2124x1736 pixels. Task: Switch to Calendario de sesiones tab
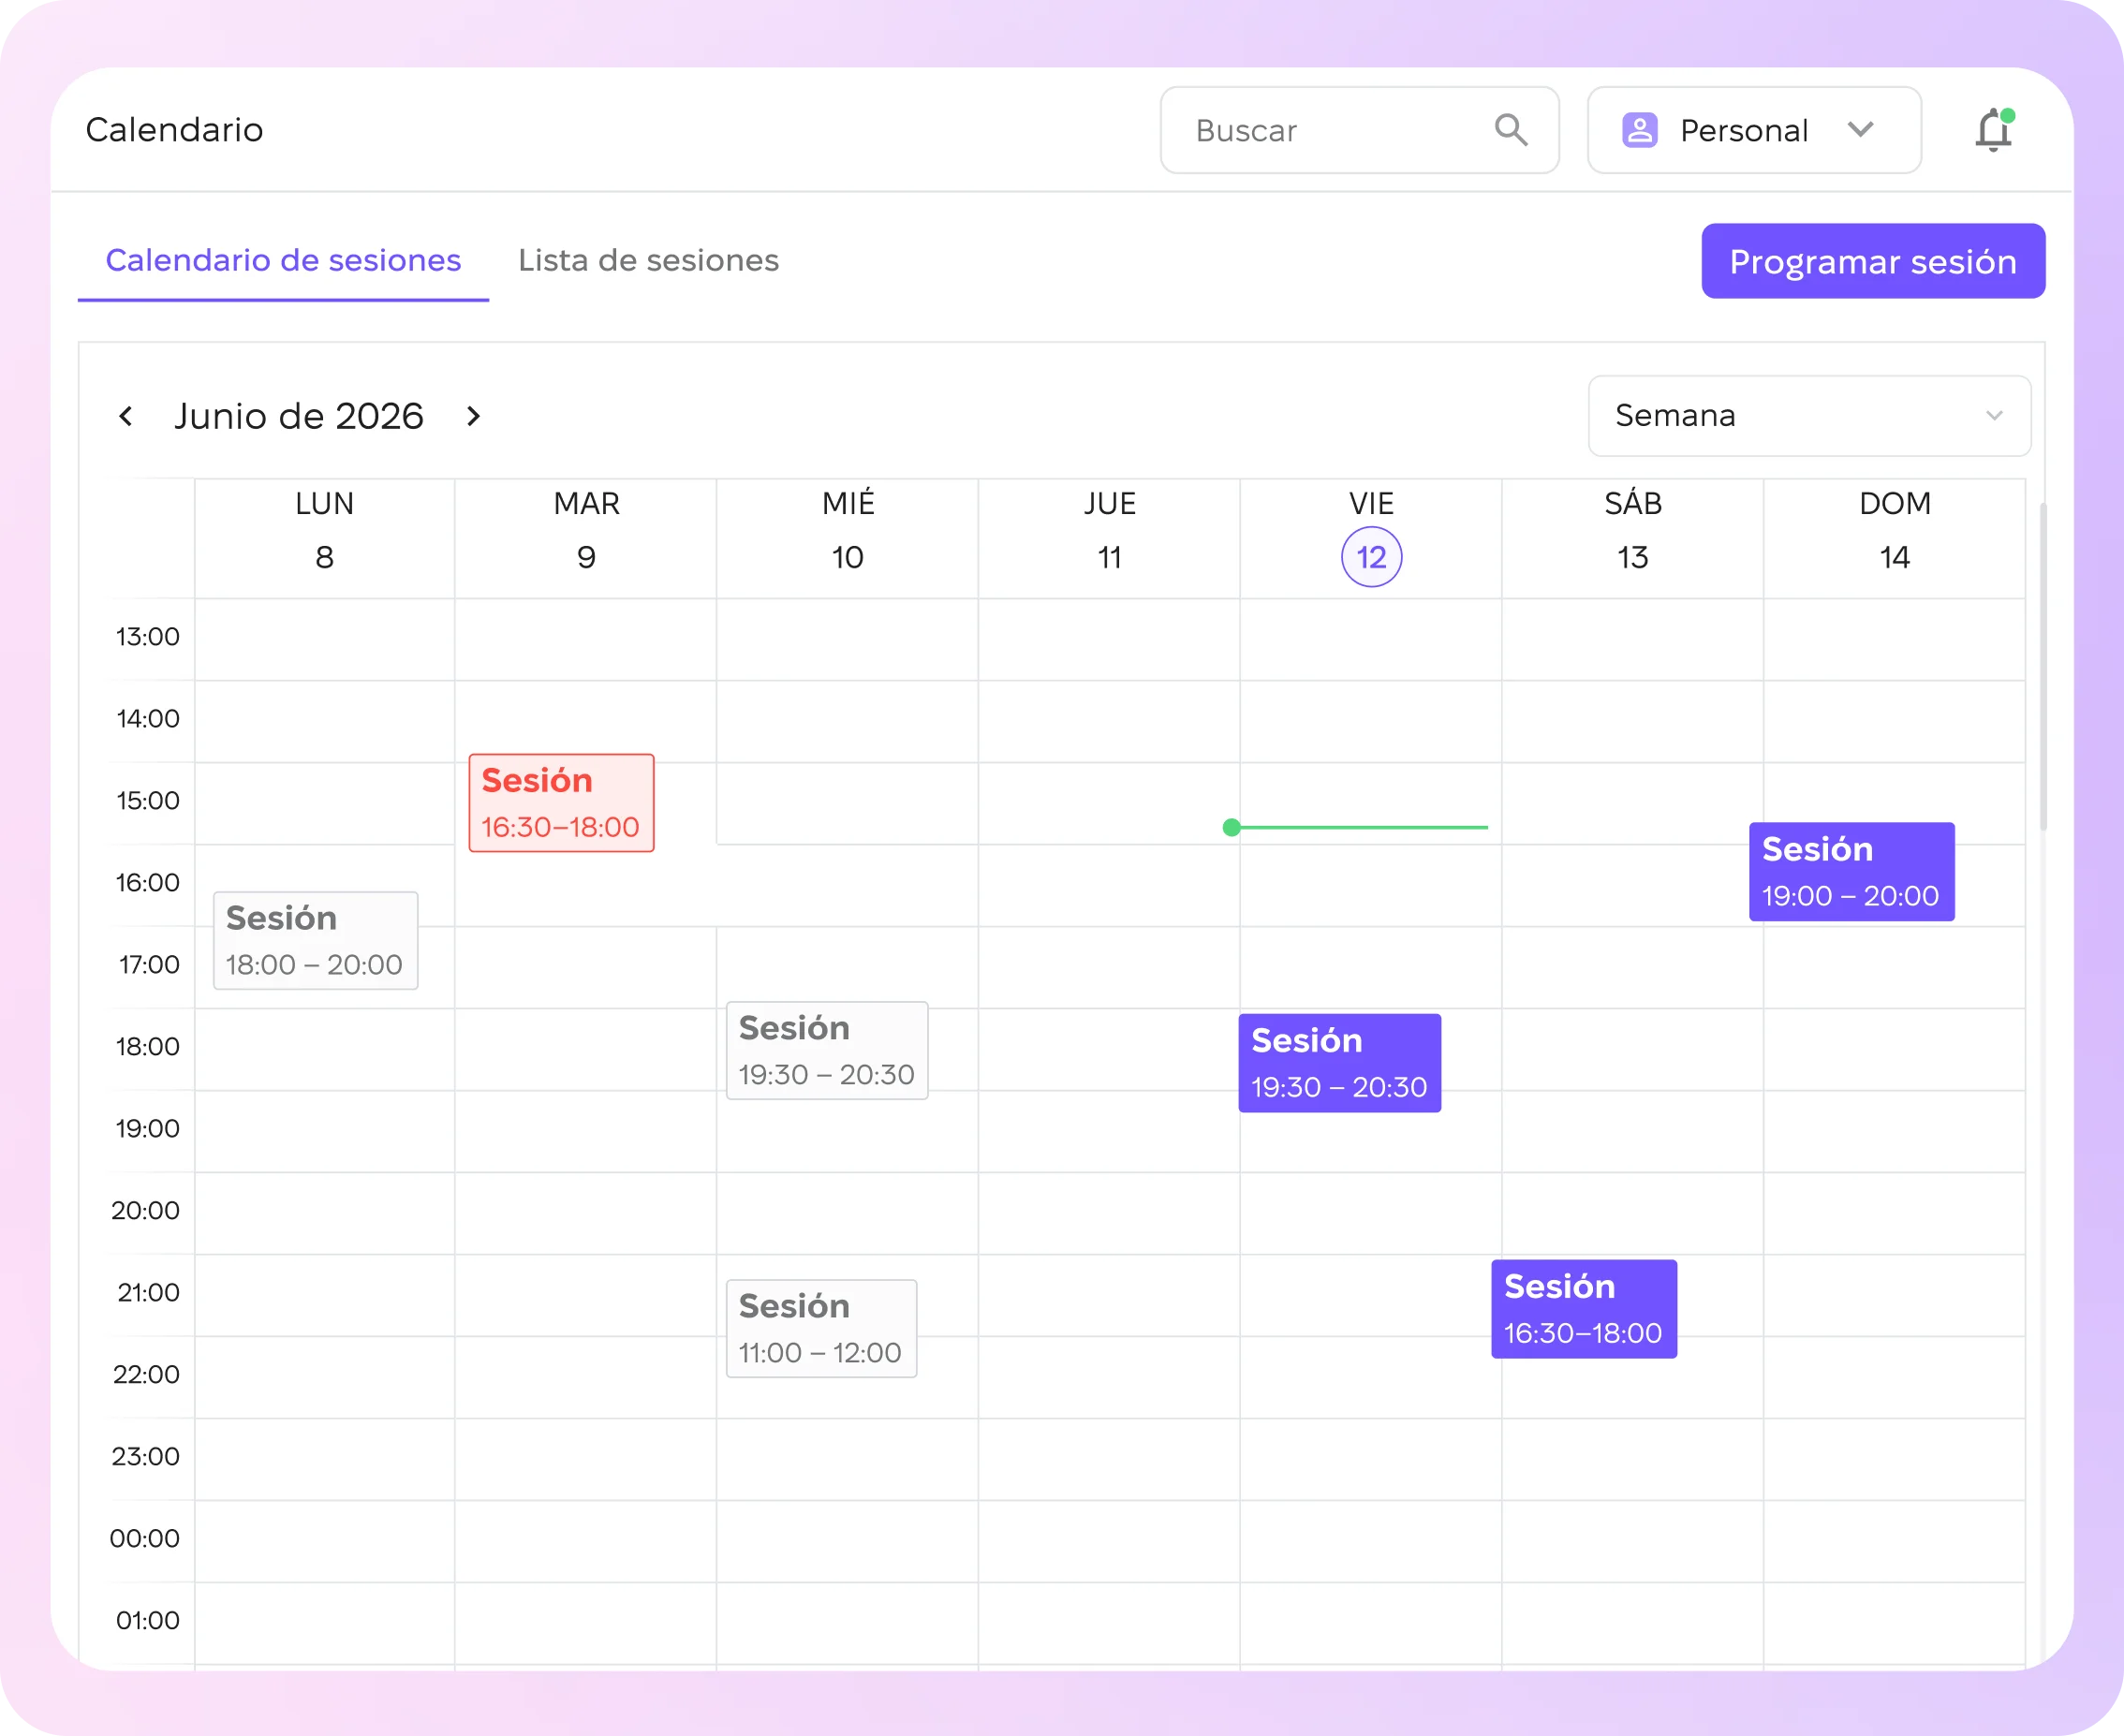(x=283, y=261)
